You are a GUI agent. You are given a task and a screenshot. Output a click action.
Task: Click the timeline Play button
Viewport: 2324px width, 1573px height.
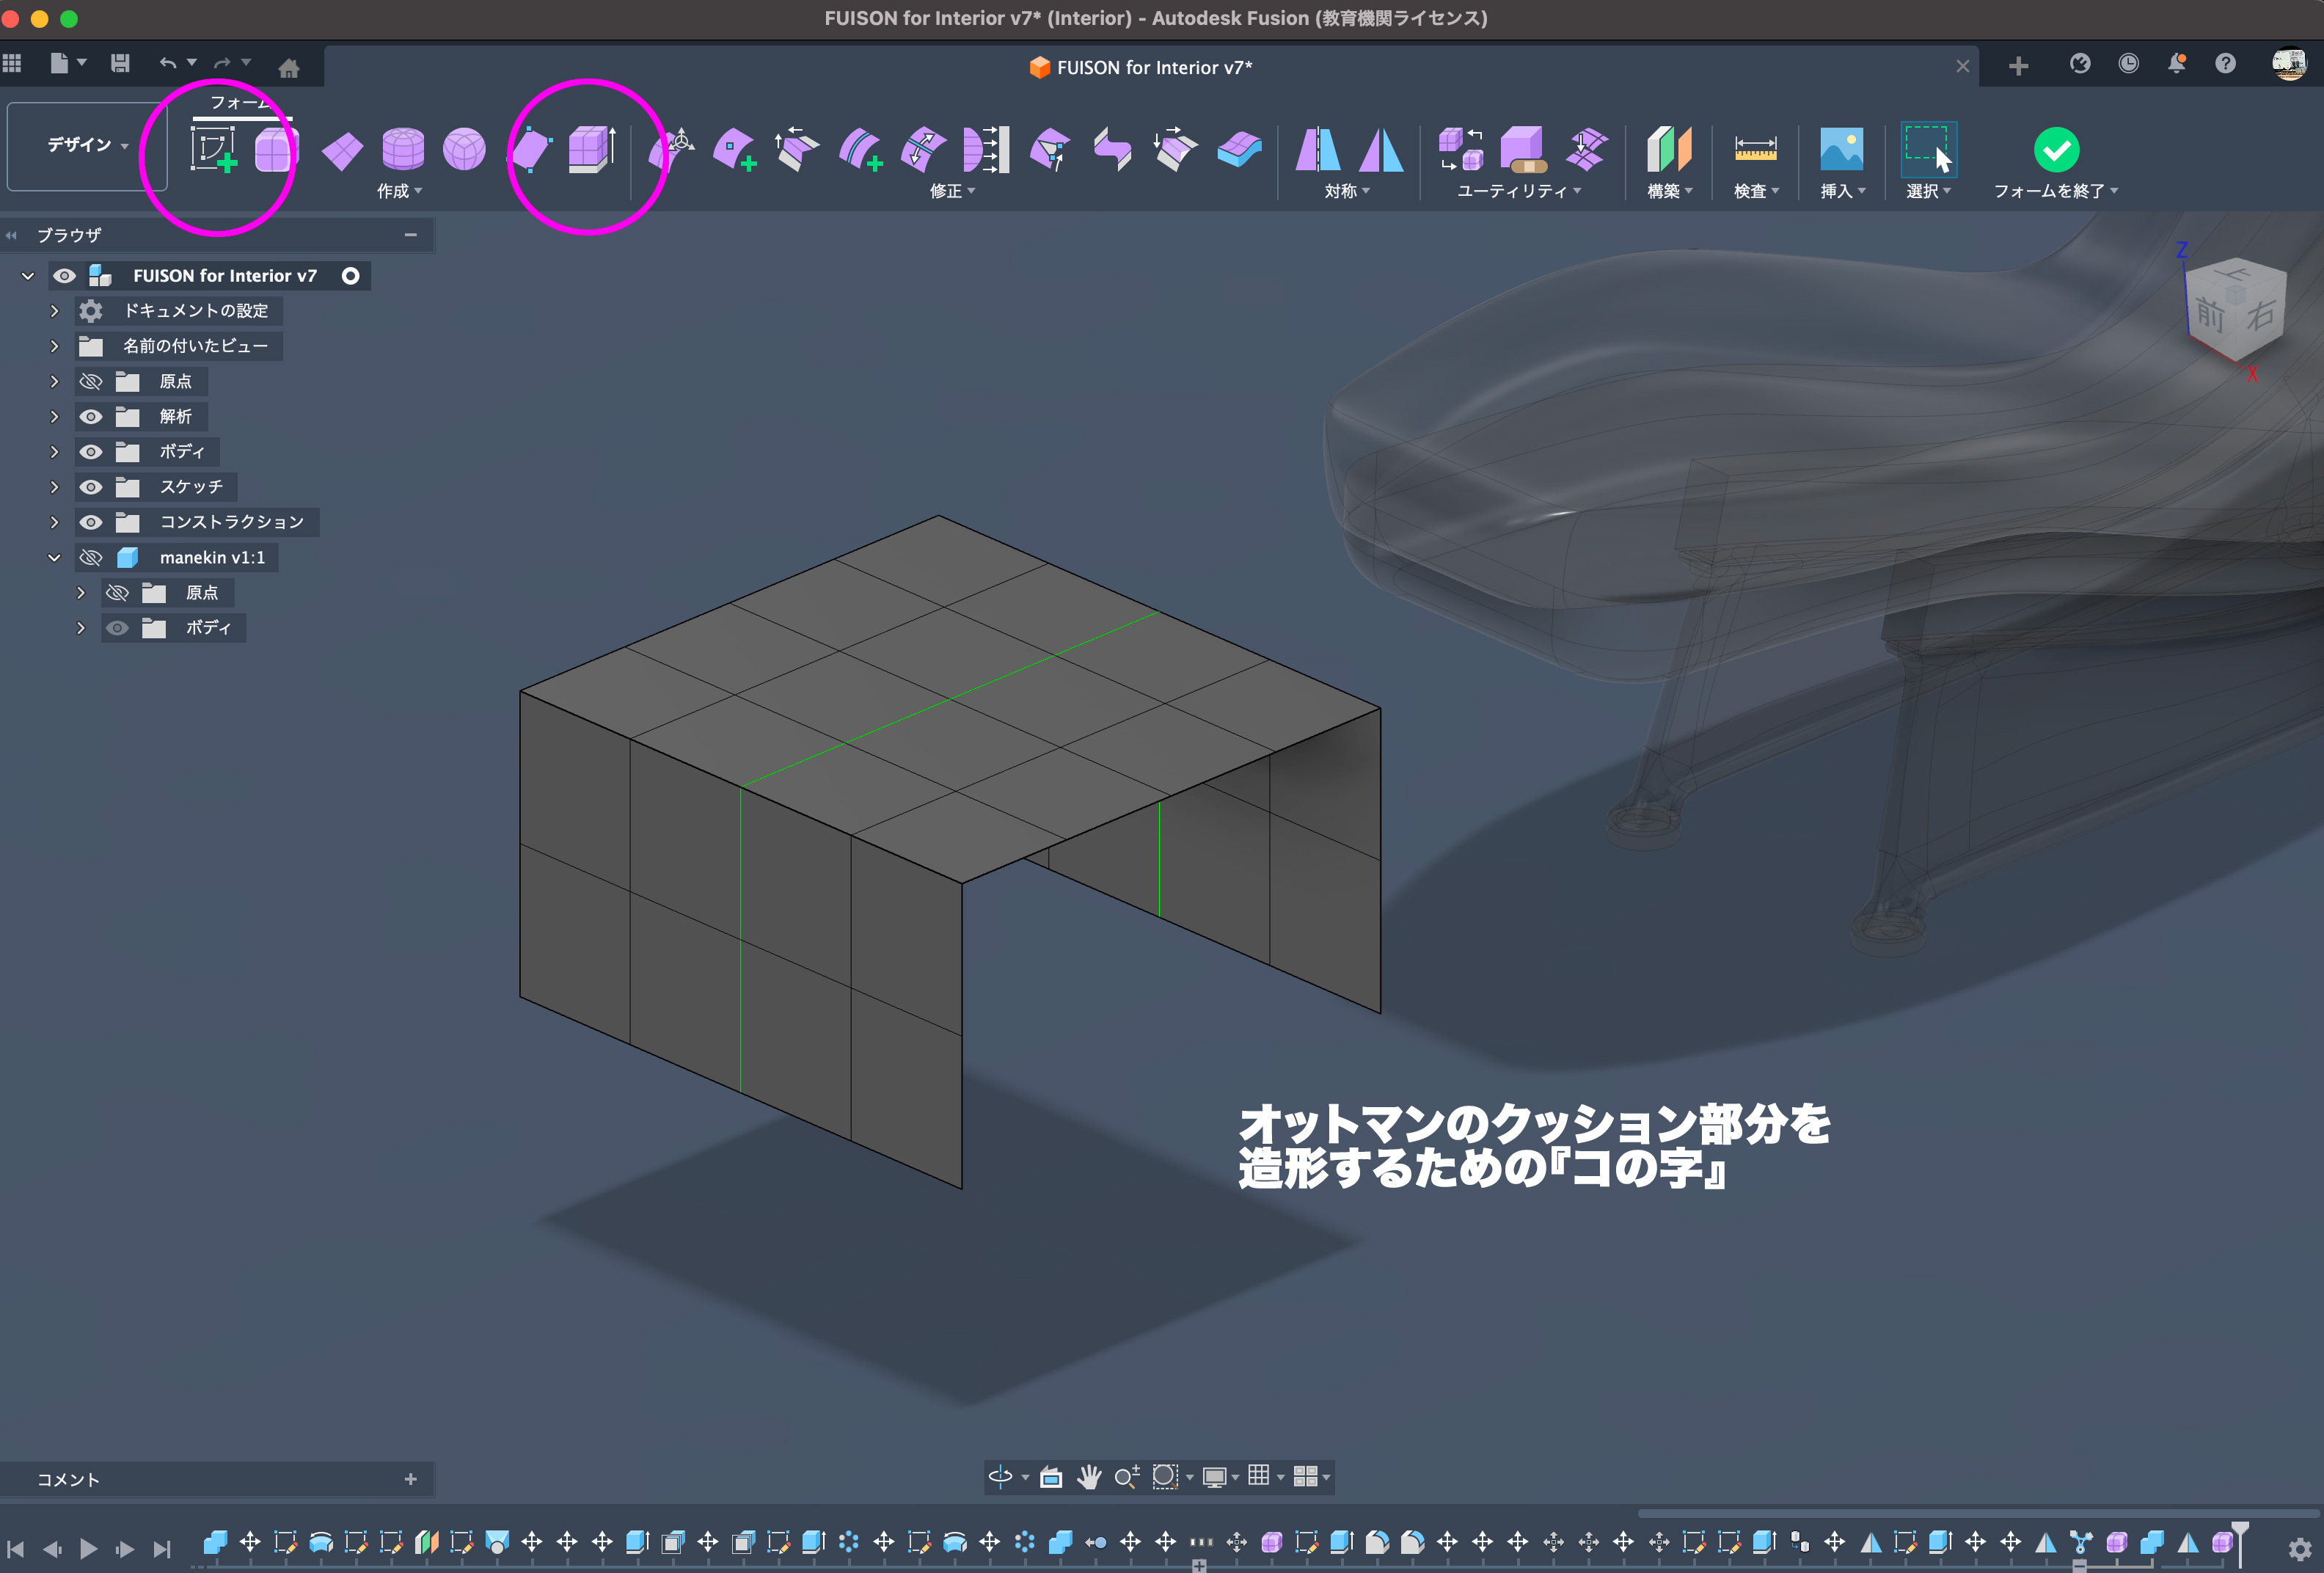point(88,1549)
